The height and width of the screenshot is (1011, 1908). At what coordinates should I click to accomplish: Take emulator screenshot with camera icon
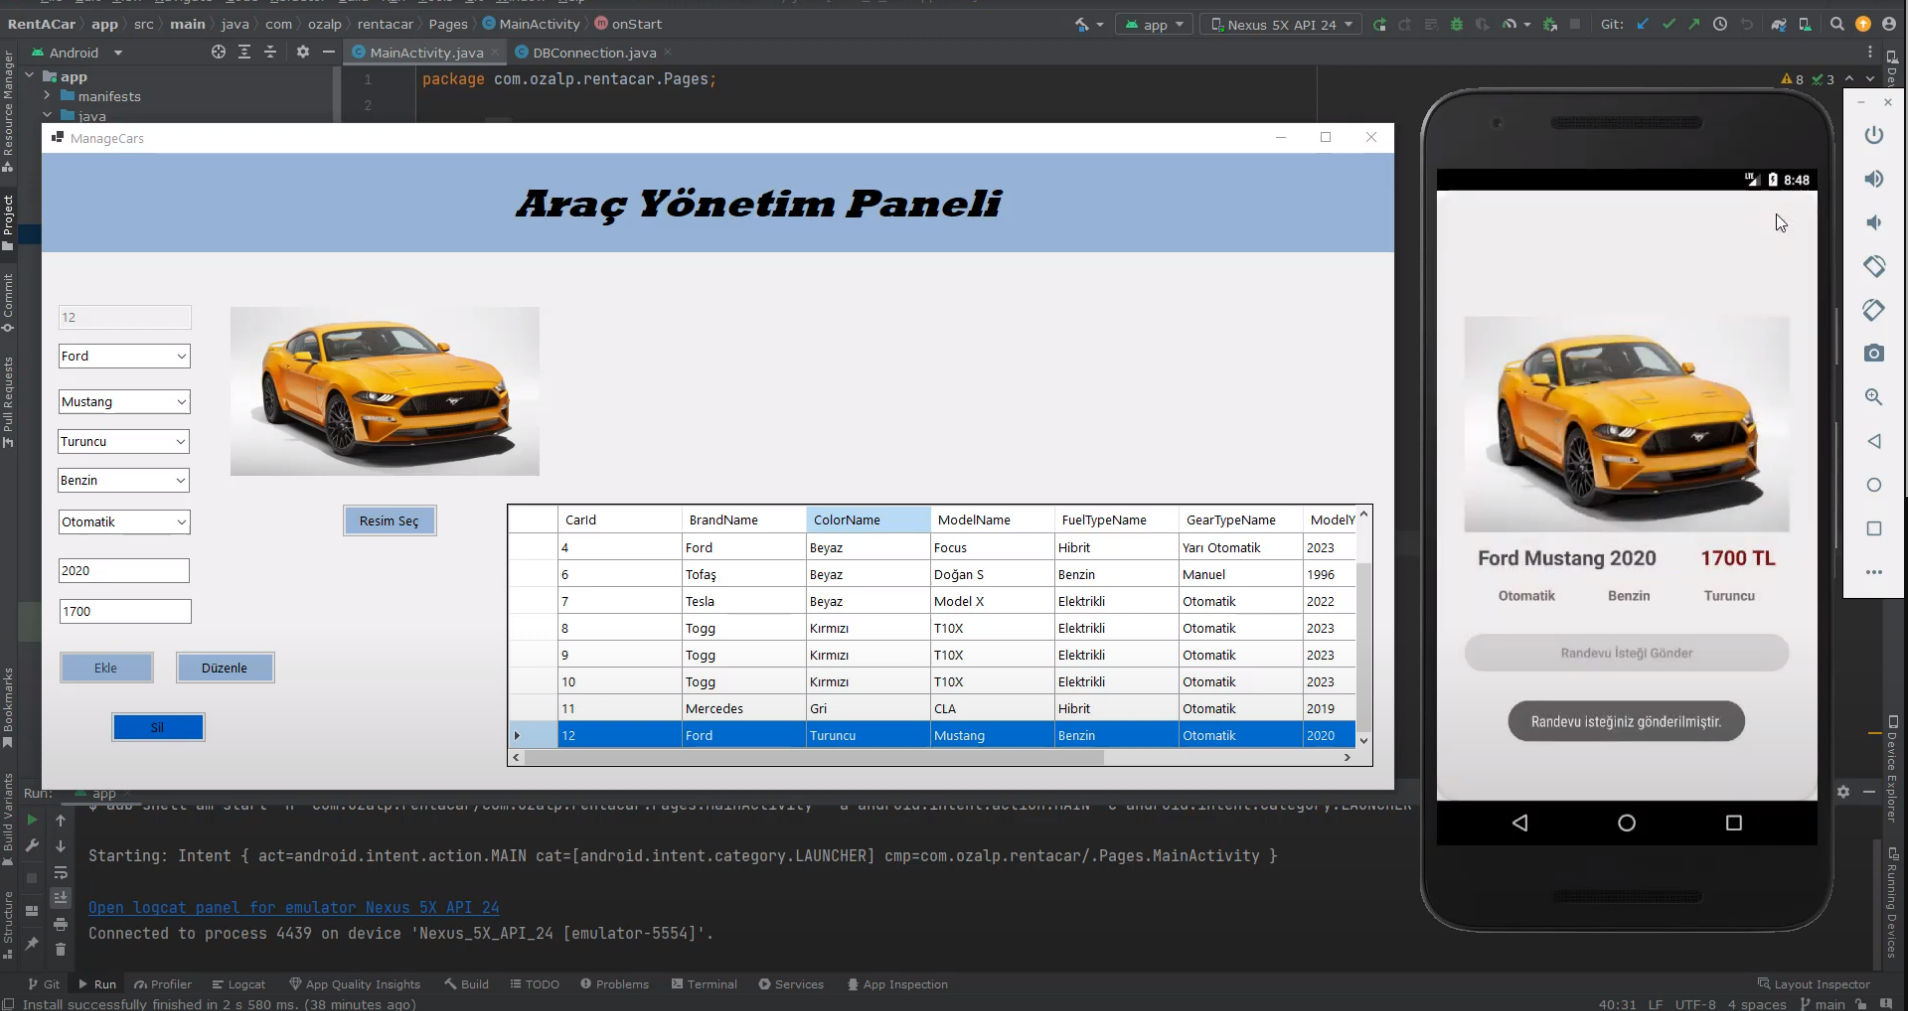tap(1874, 353)
